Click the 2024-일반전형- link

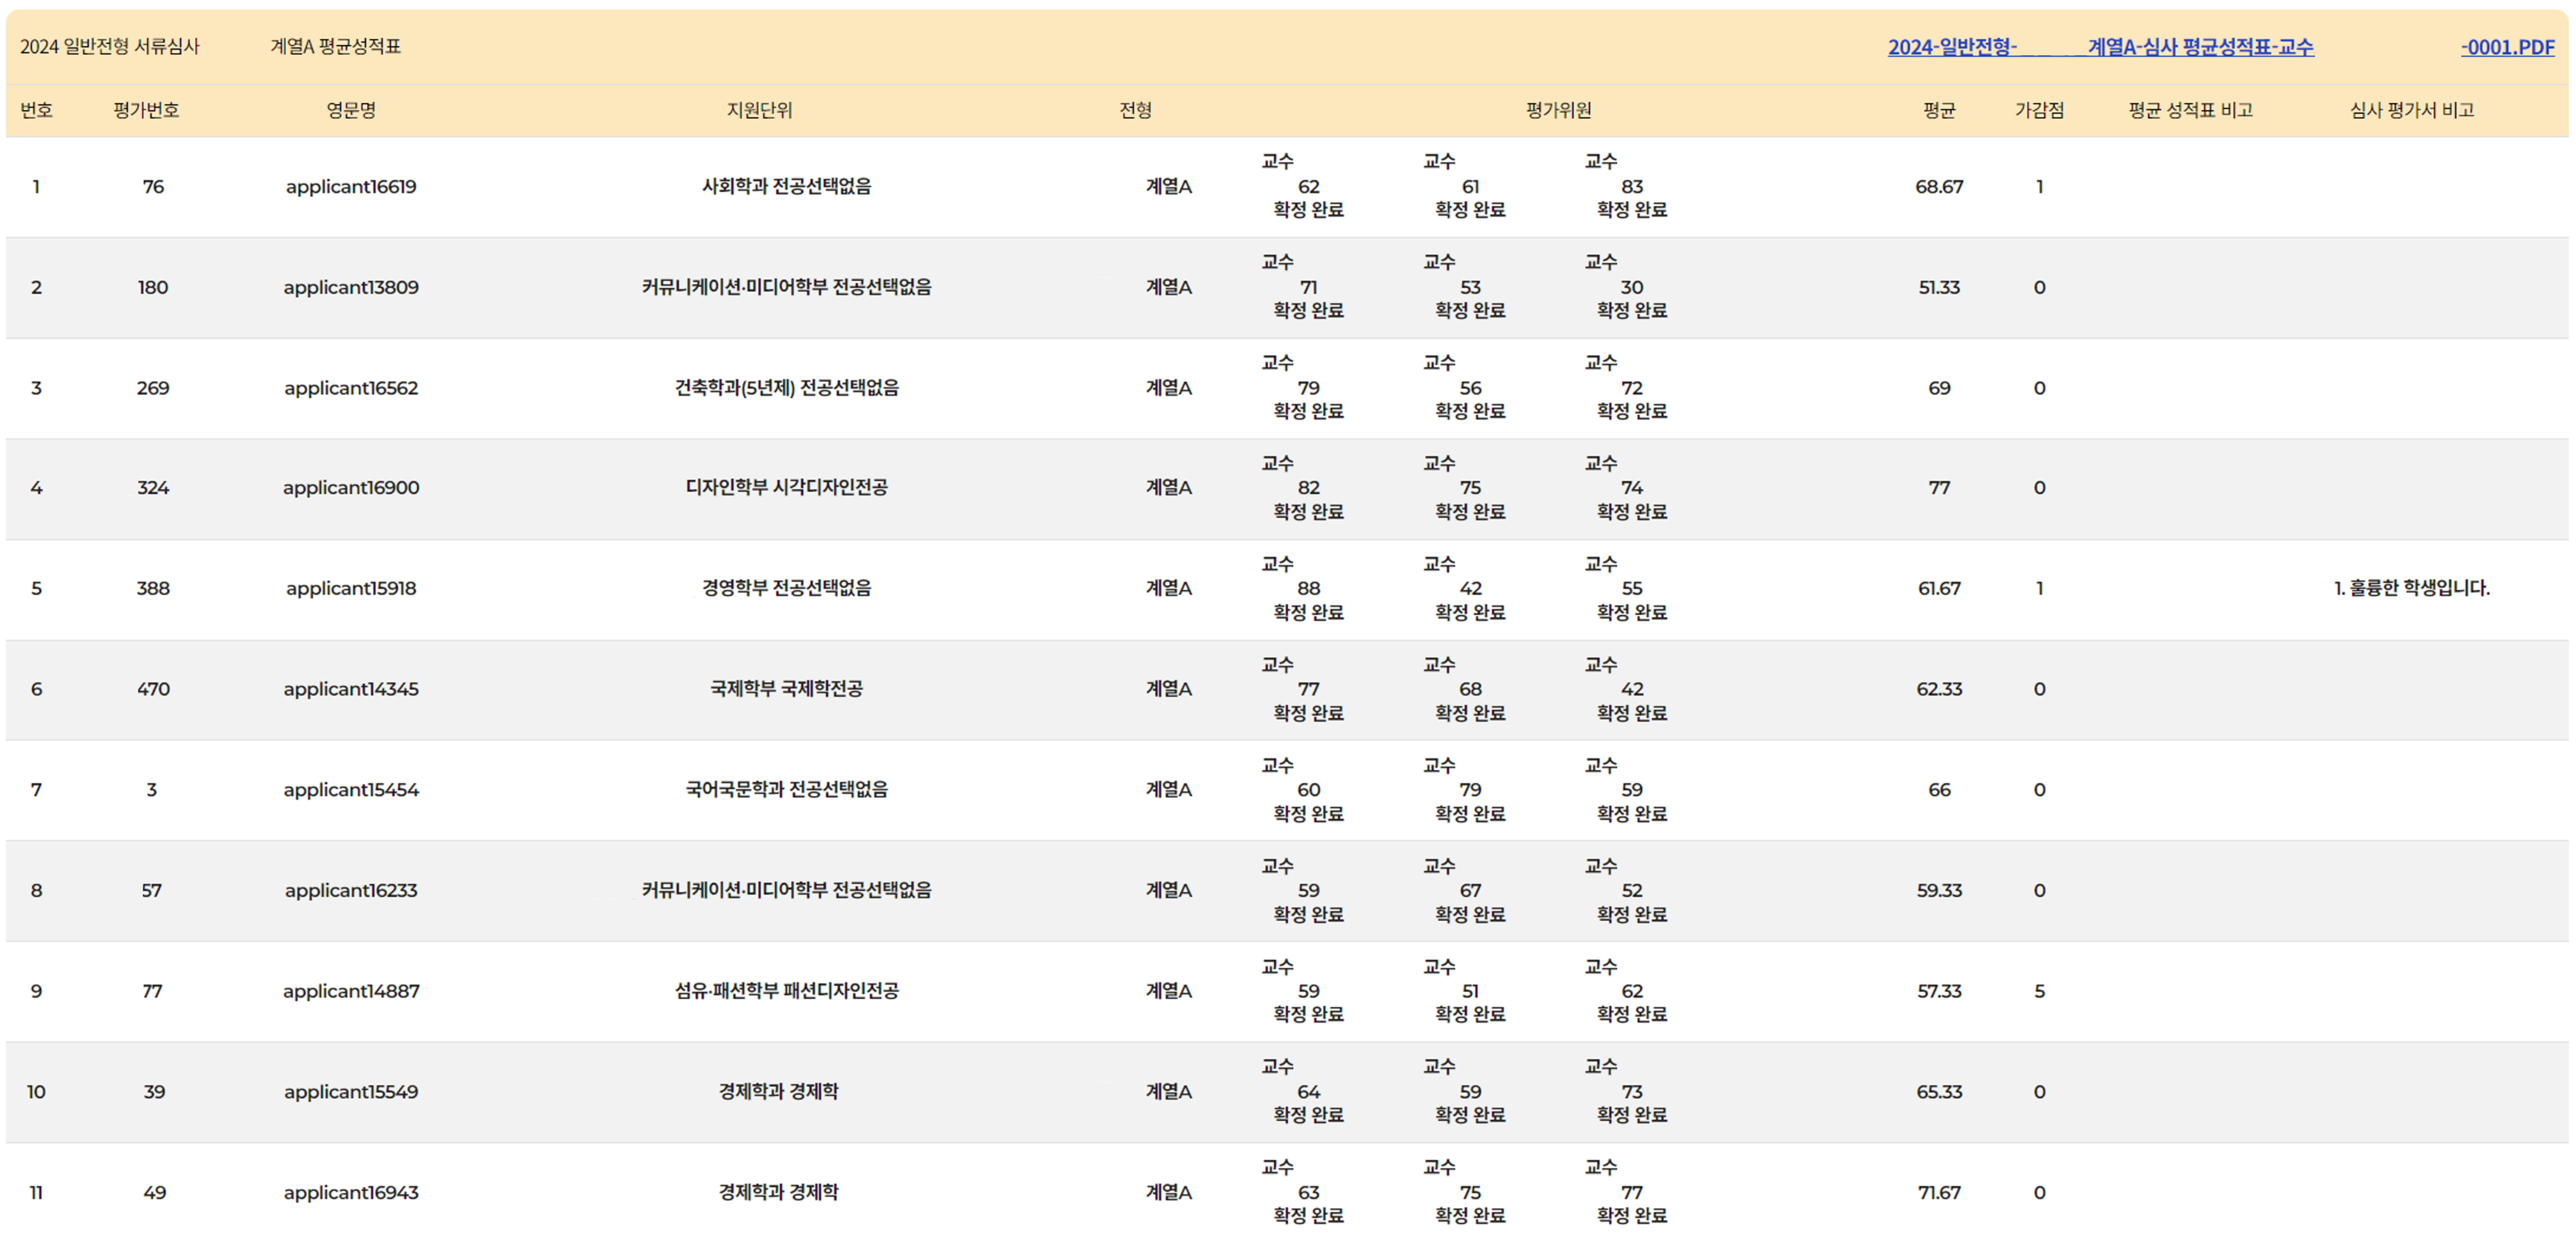coord(1951,47)
